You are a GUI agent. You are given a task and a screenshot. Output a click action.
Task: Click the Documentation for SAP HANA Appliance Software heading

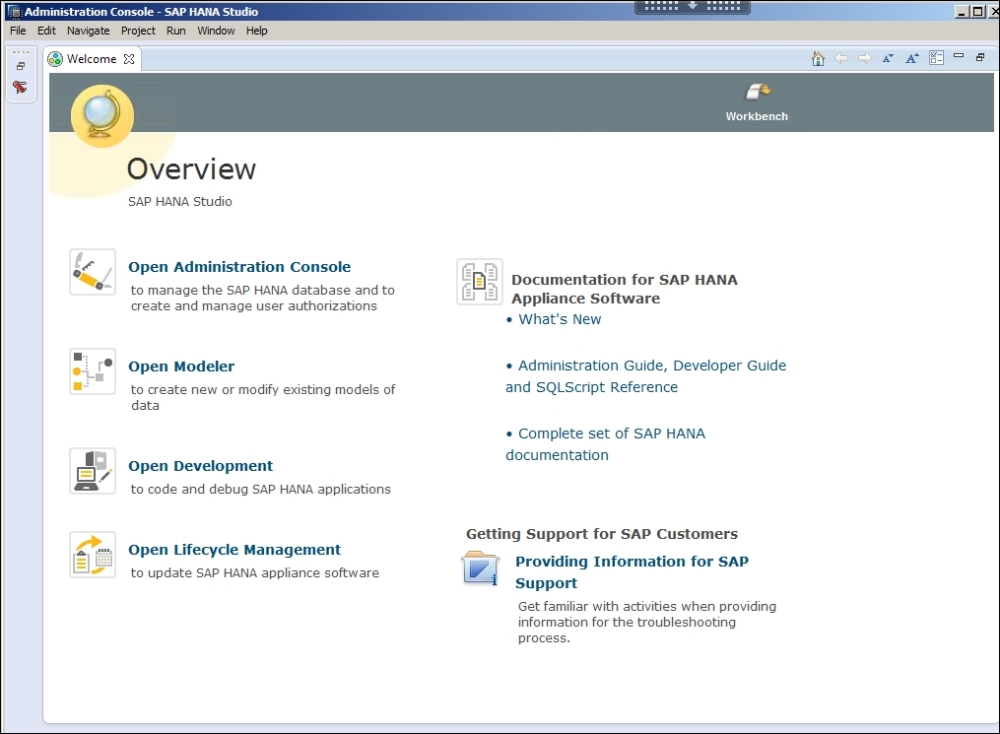(x=624, y=289)
